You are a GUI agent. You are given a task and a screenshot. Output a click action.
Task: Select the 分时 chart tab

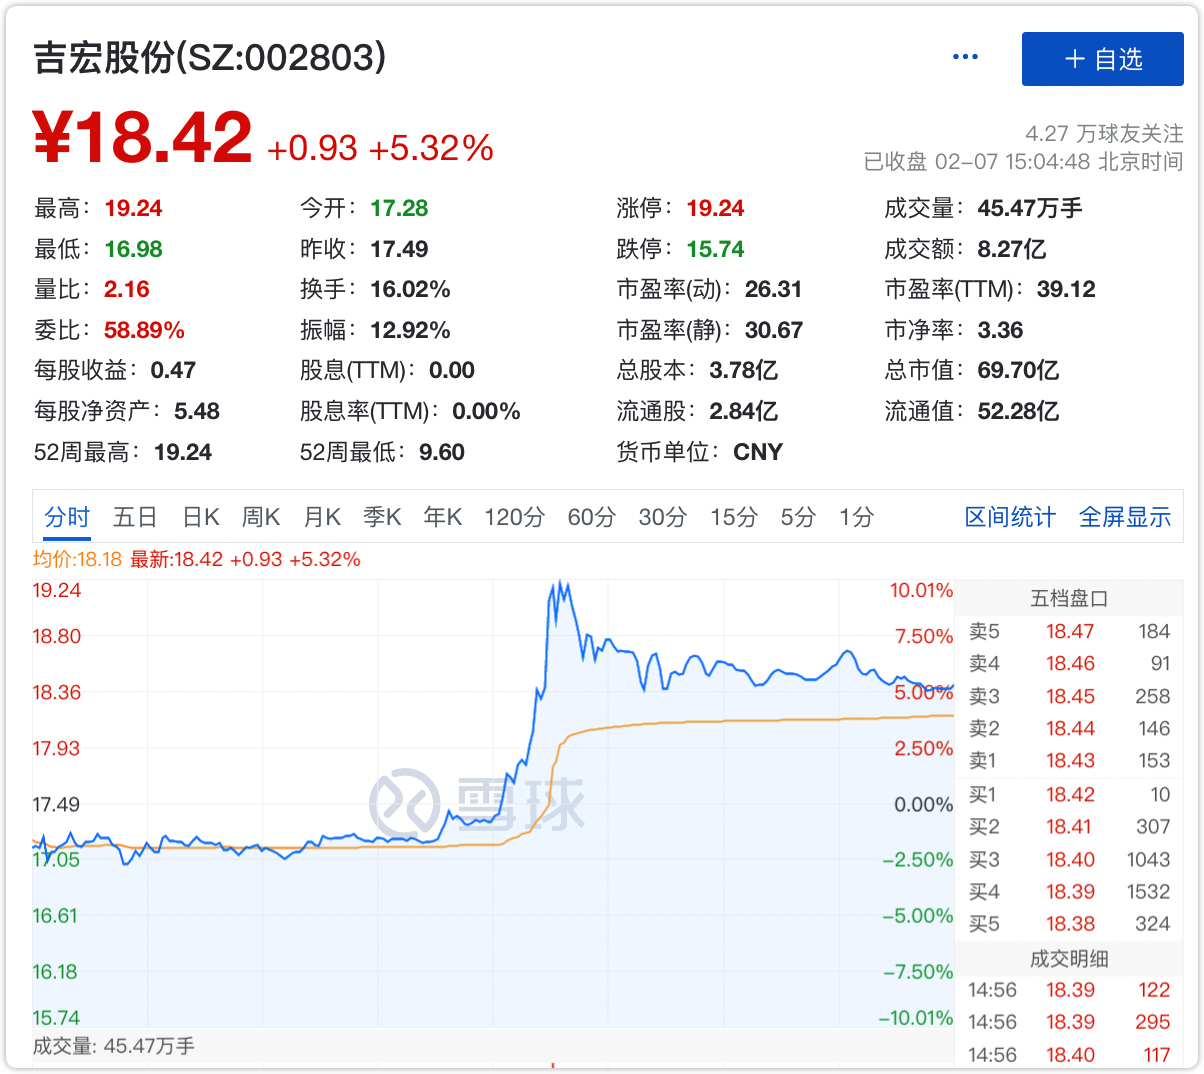point(67,517)
